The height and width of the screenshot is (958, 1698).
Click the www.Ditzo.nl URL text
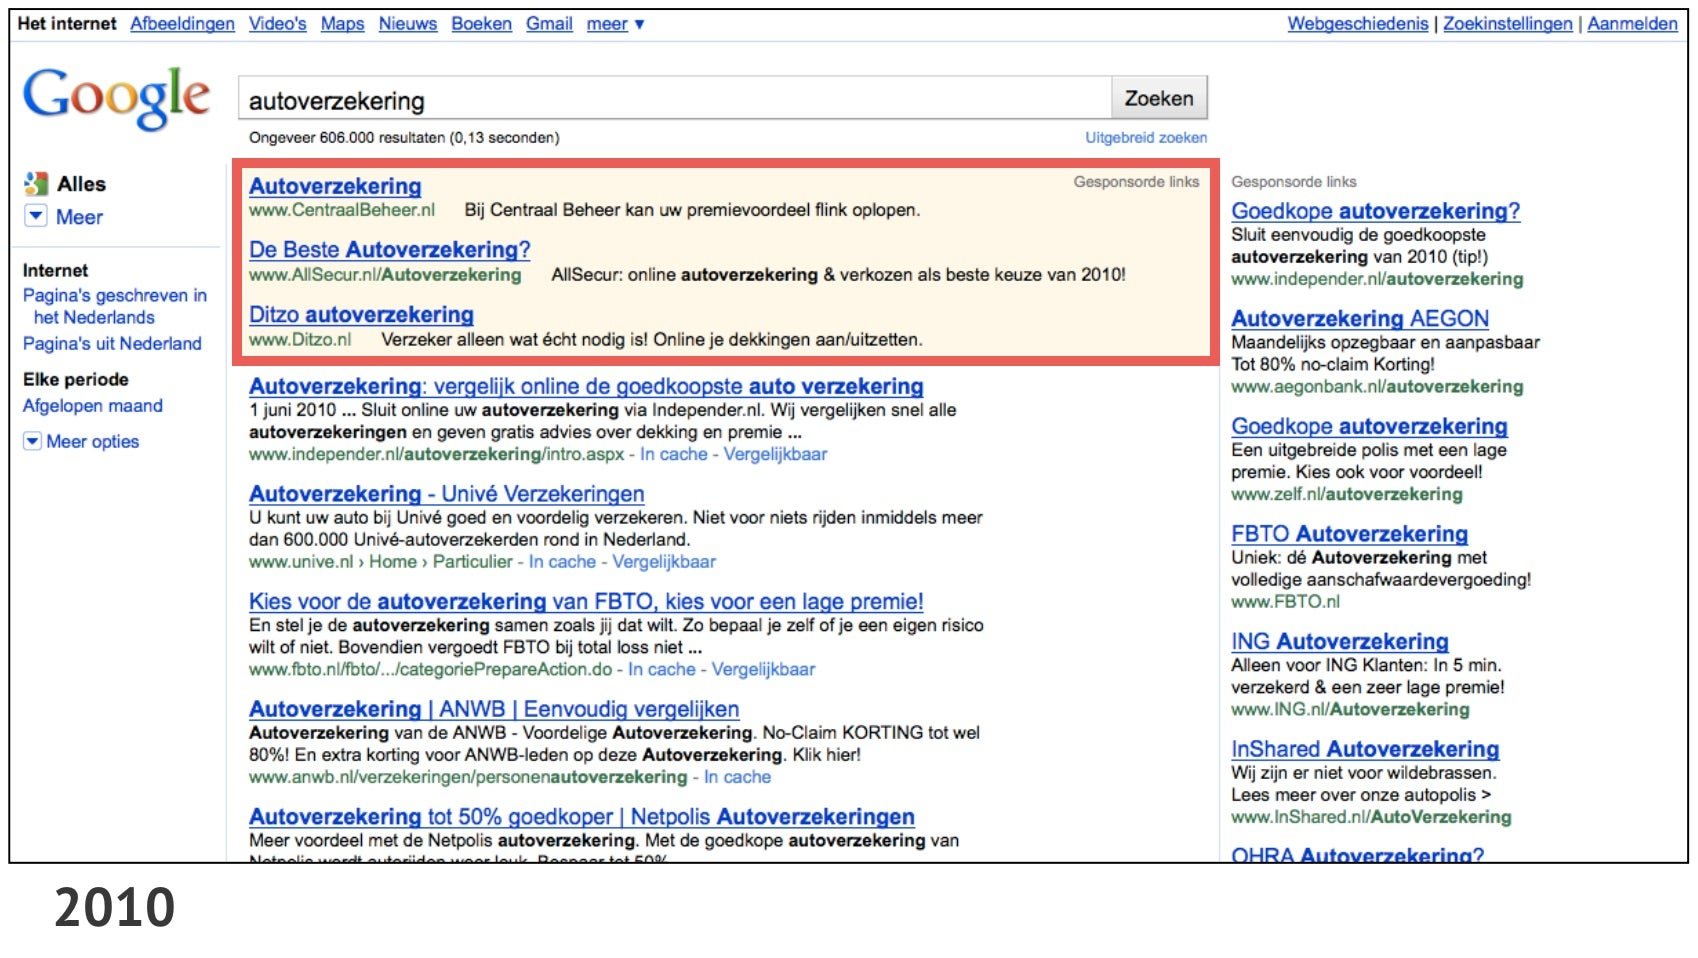pyautogui.click(x=300, y=340)
